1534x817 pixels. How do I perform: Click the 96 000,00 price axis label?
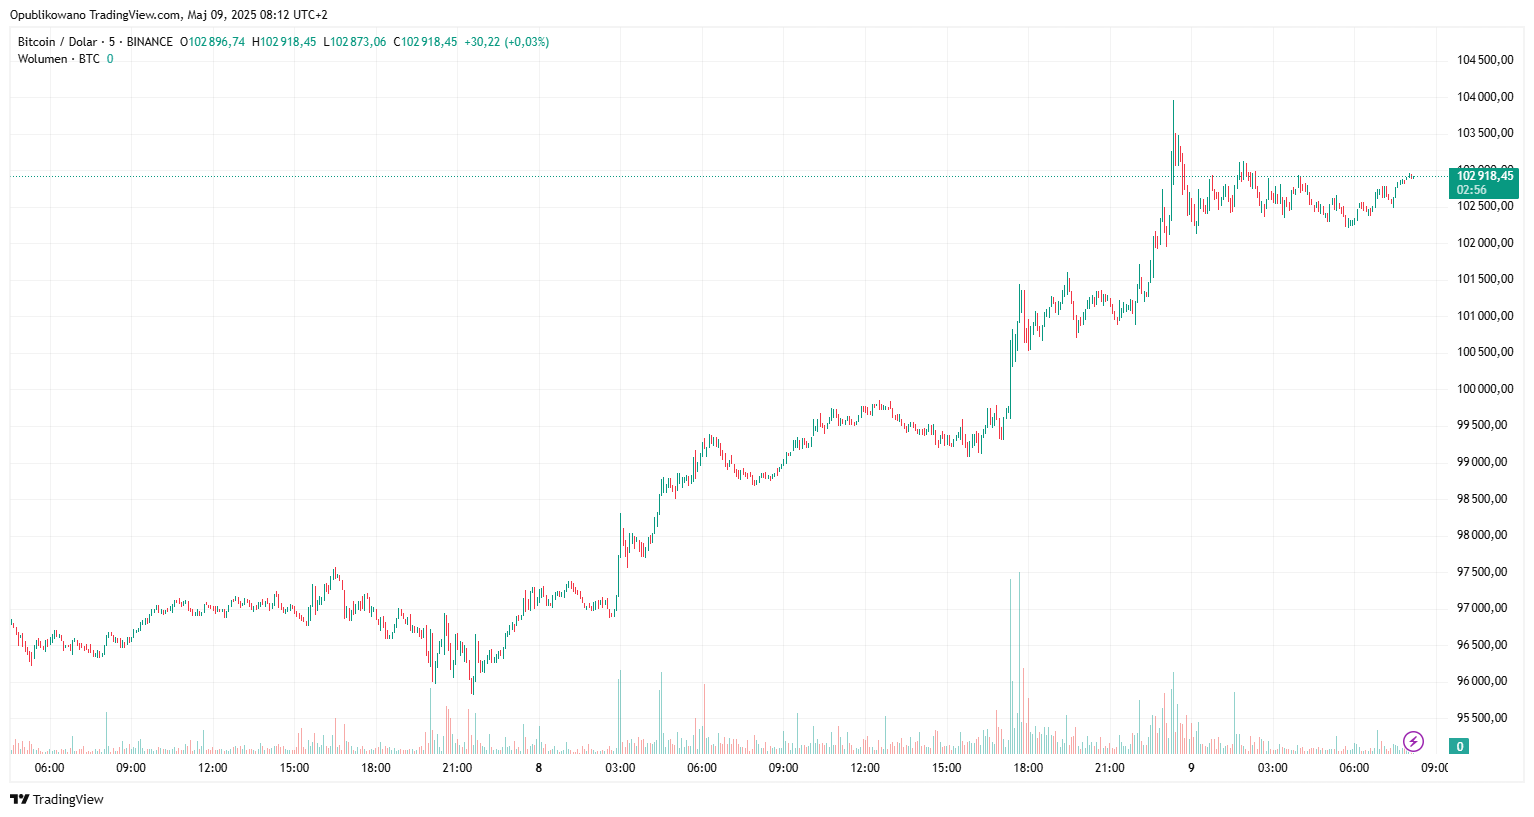pos(1482,681)
